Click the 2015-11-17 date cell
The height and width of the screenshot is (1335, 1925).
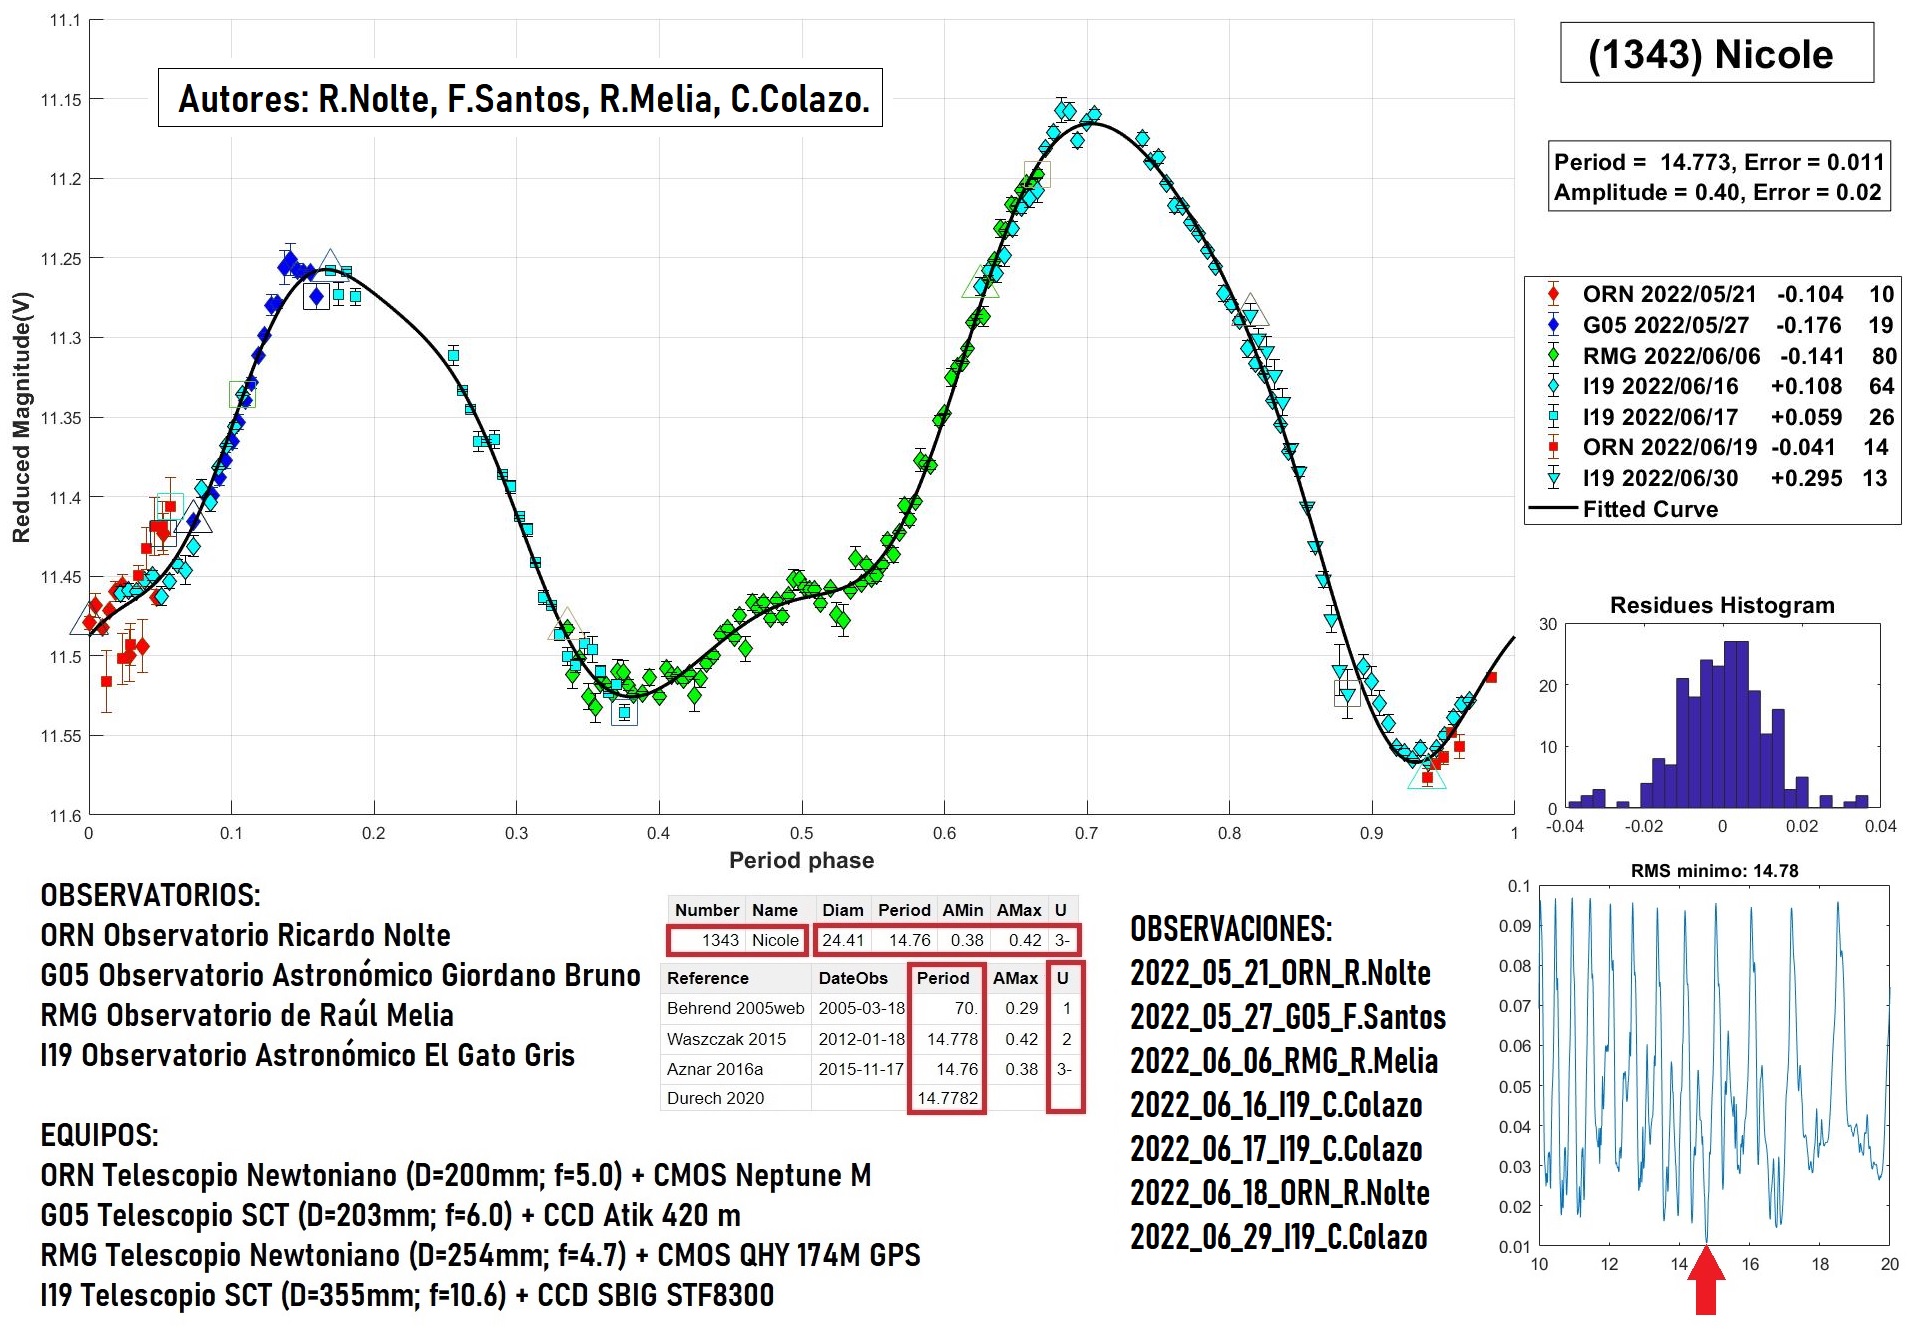(x=861, y=1069)
